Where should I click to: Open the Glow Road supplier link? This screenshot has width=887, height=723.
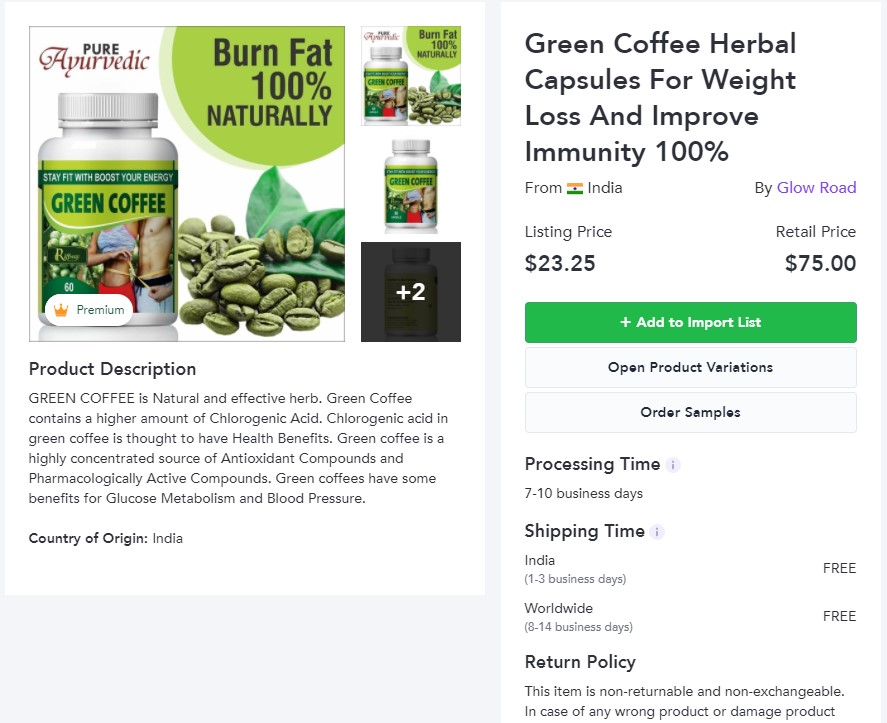(816, 188)
